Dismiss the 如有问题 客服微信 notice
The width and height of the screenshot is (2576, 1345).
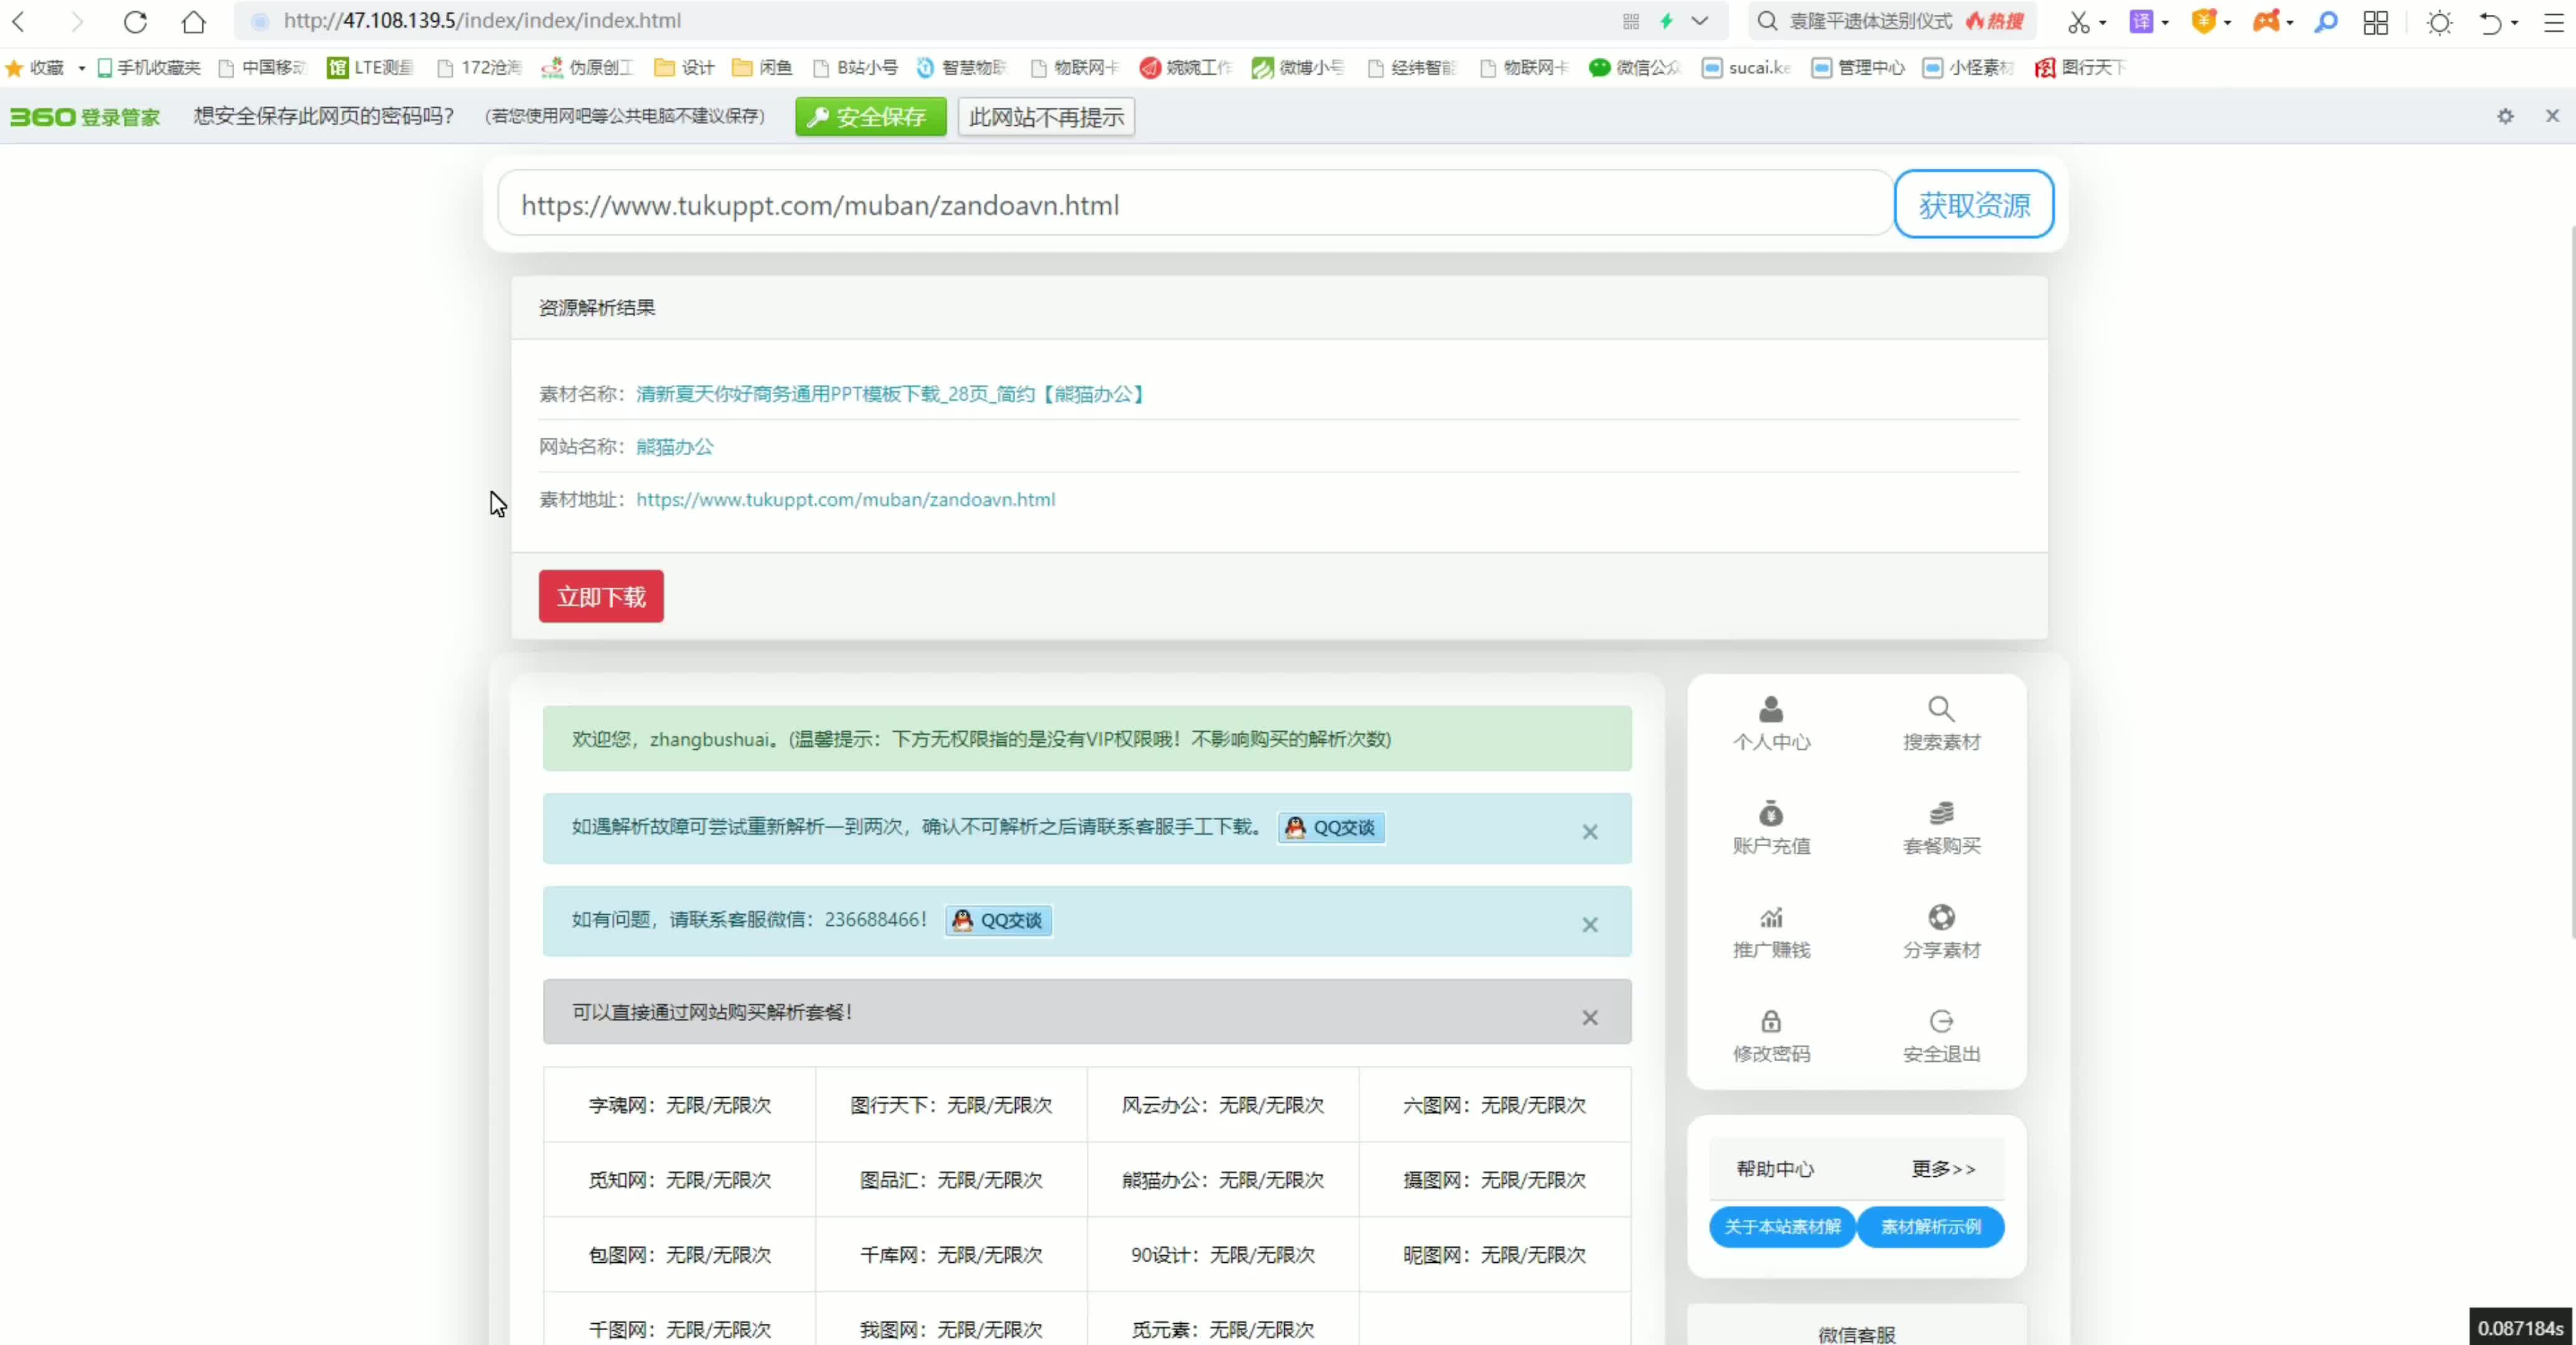coord(1590,925)
